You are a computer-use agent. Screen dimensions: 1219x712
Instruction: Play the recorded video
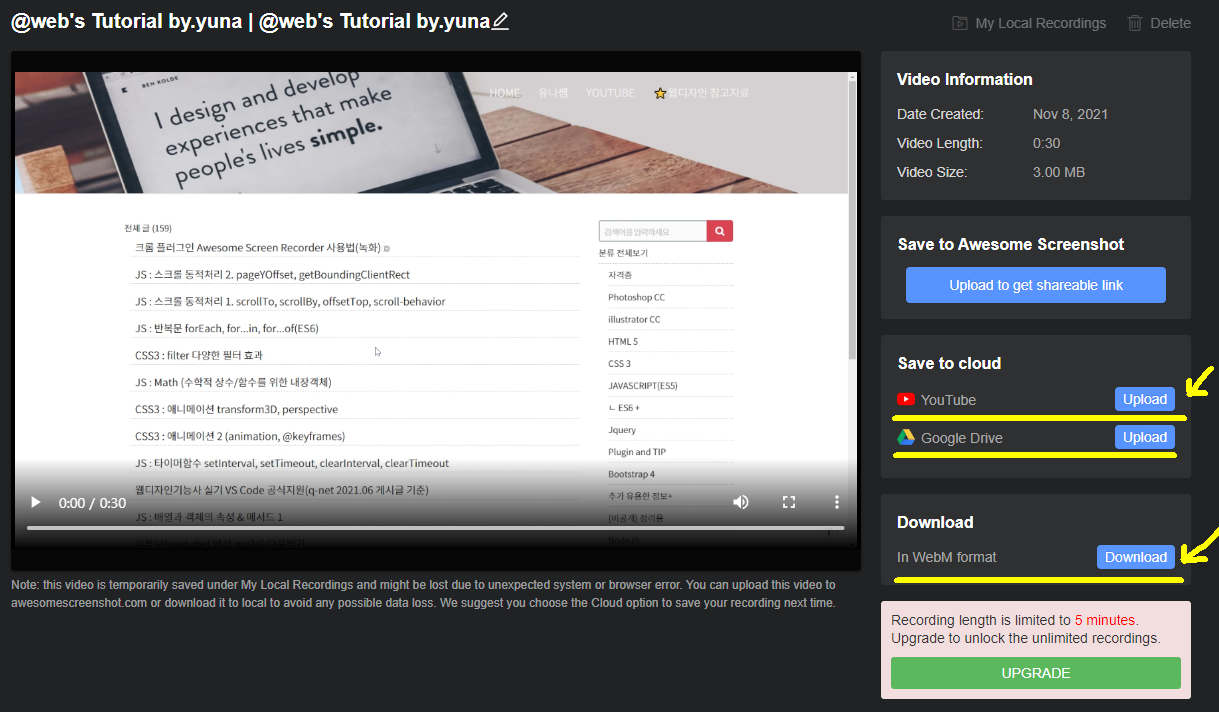coord(36,502)
